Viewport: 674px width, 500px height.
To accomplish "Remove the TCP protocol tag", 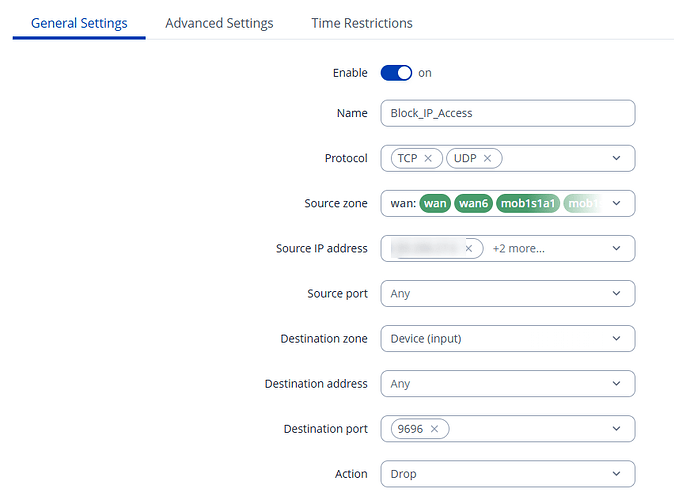I will (428, 159).
